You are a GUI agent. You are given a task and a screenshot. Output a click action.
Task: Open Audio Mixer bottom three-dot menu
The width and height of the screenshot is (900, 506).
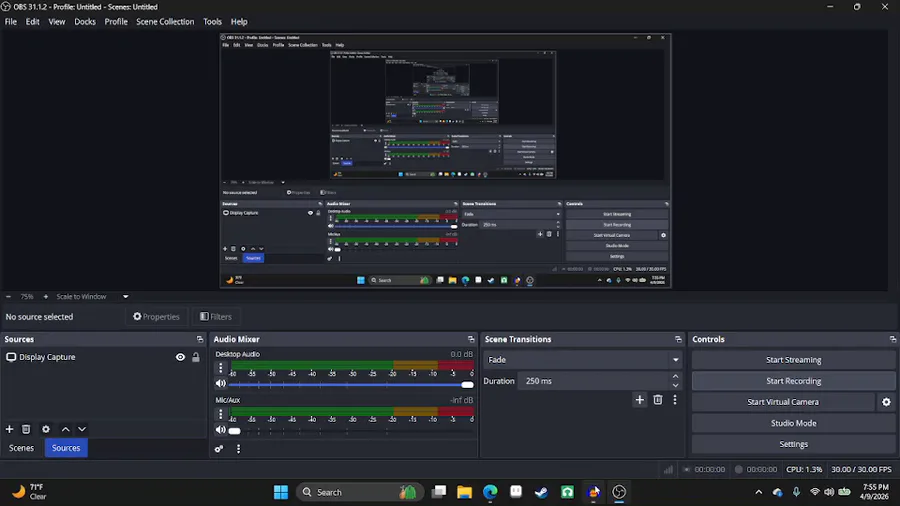(x=238, y=449)
